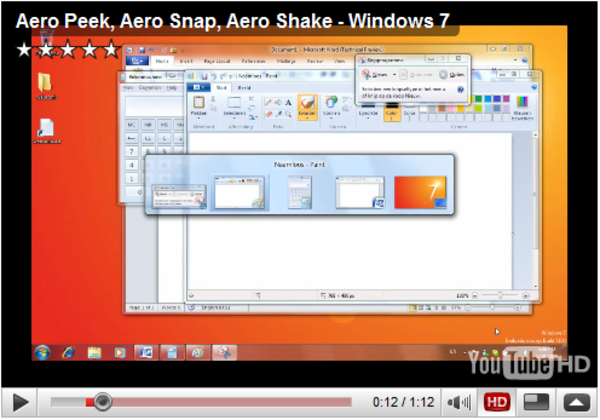Open Internet Explorer from the taskbar
Screen dimensions: 600x420
(68, 353)
